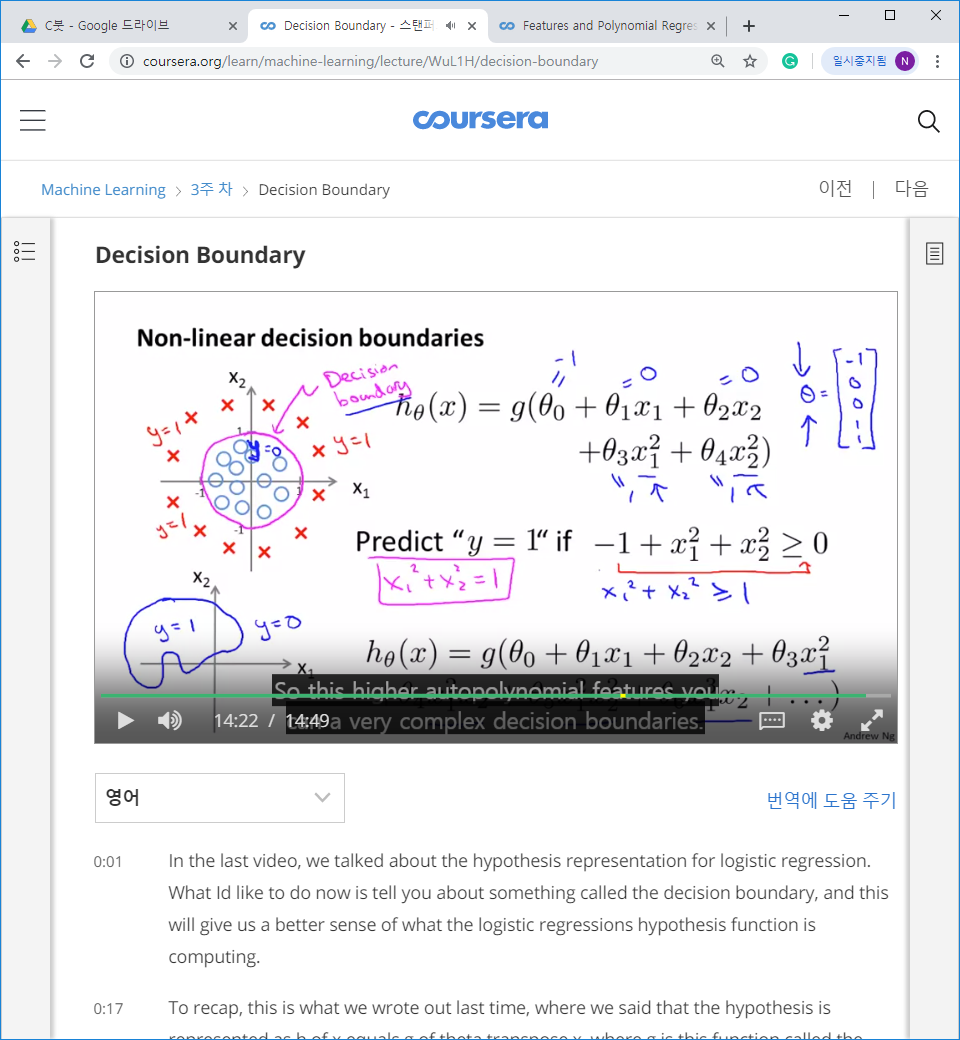Open the lecture notes panel icon
The height and width of the screenshot is (1040, 960).
coord(934,253)
